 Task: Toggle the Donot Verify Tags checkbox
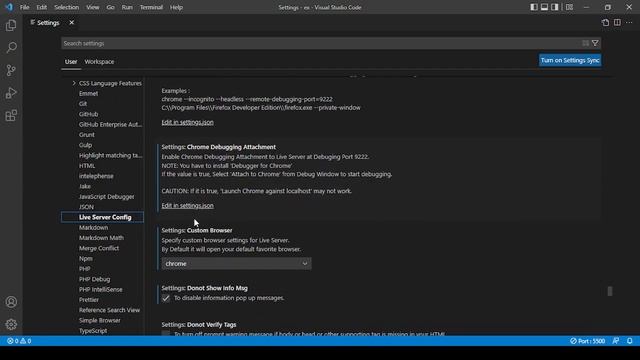coord(166,334)
